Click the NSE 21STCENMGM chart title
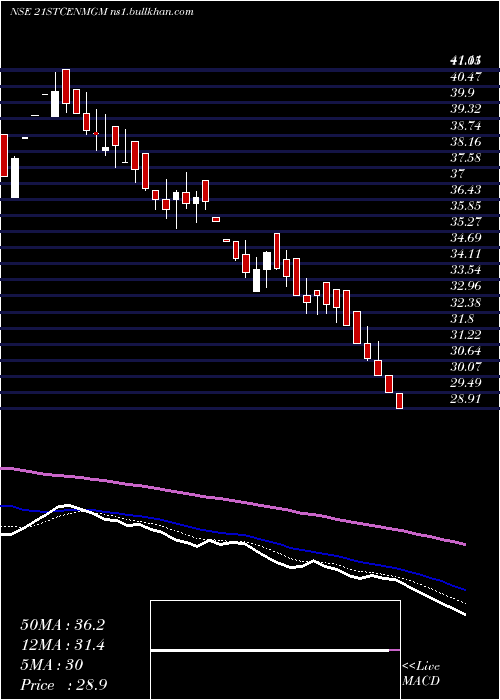The image size is (500, 700). tap(58, 12)
